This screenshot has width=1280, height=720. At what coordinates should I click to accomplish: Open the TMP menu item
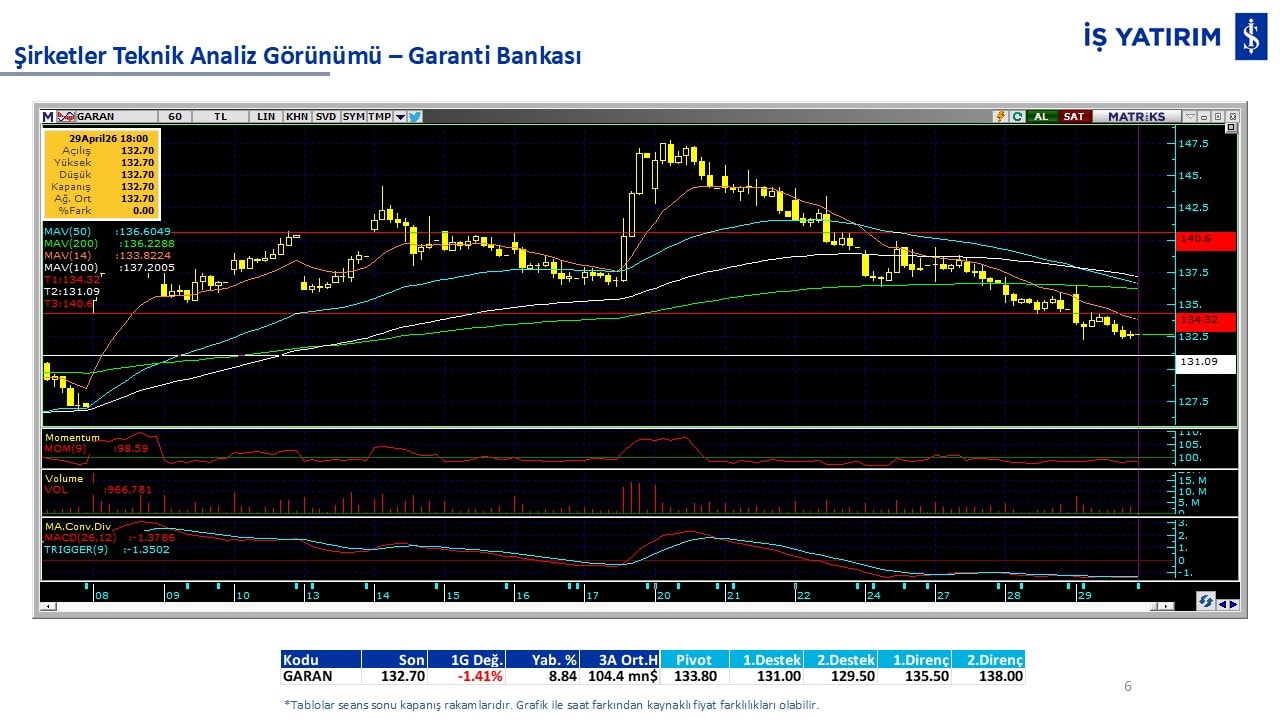tap(379, 117)
